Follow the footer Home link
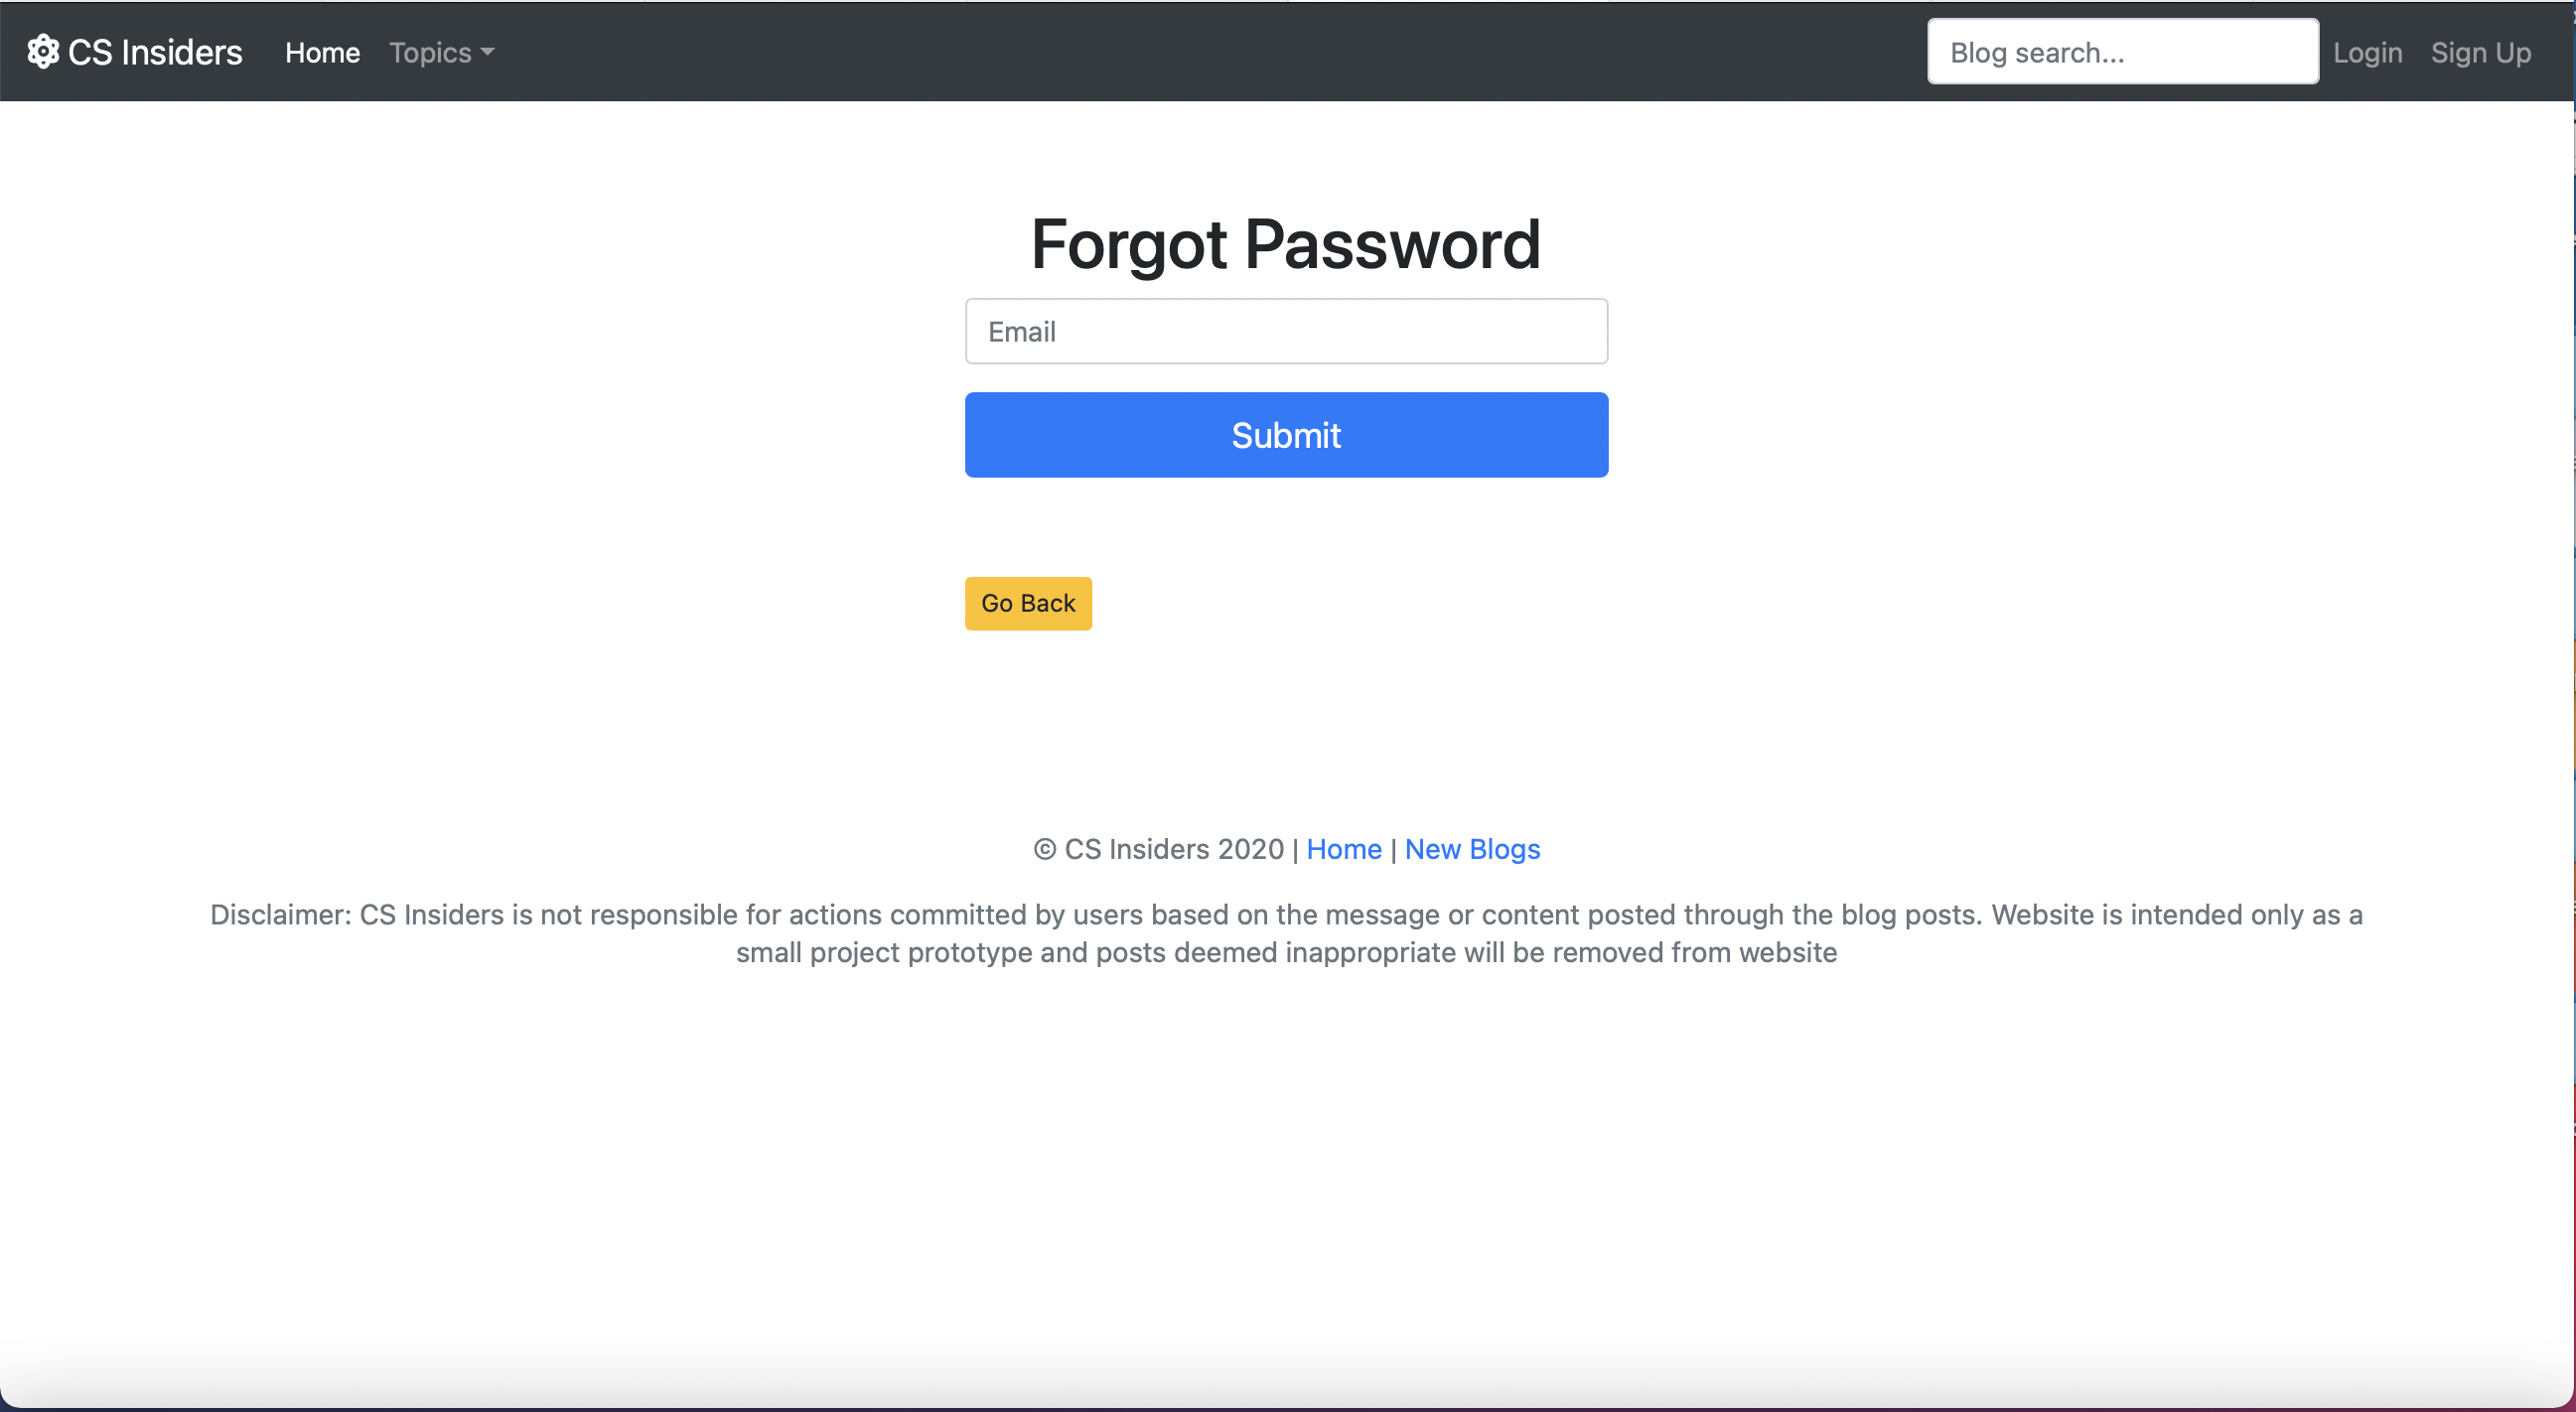 [x=1344, y=849]
